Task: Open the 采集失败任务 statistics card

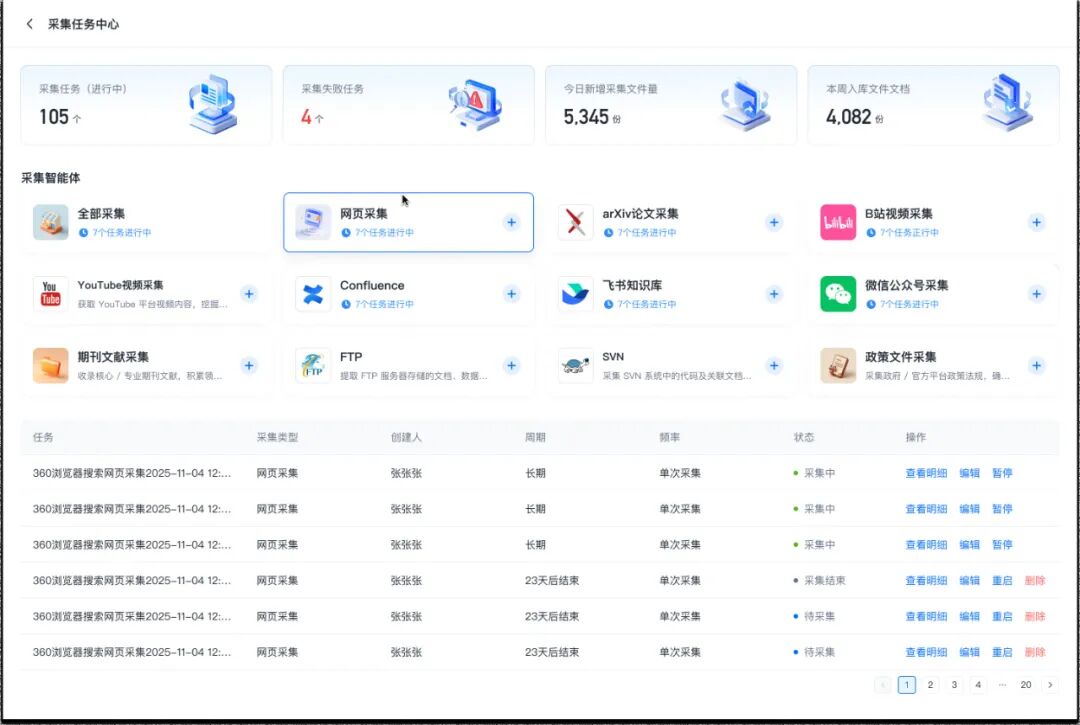Action: click(x=408, y=105)
